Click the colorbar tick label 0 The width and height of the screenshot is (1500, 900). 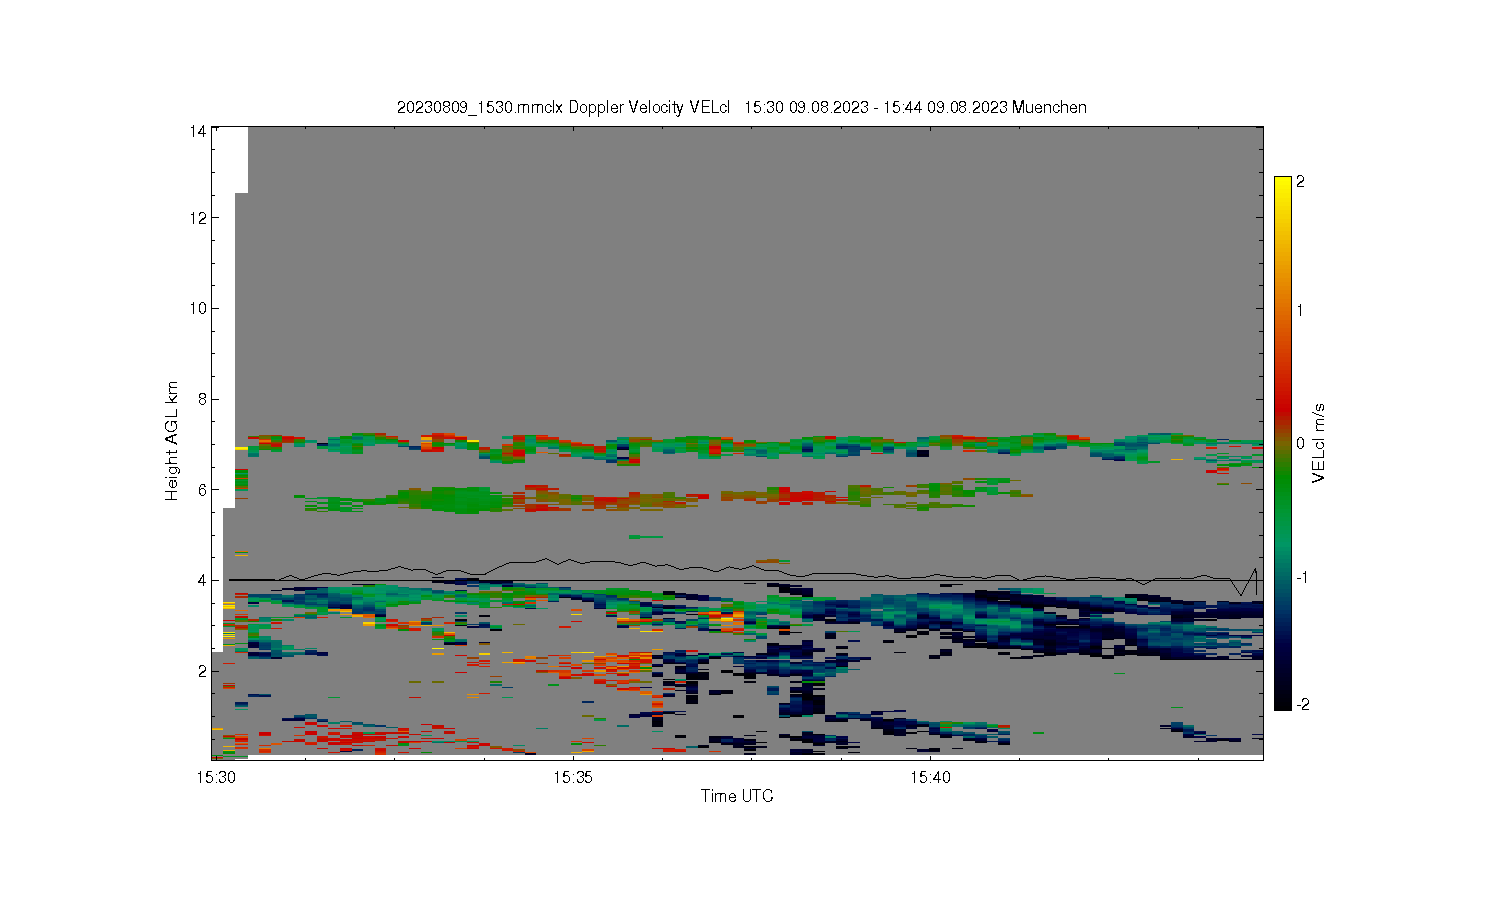pyautogui.click(x=1301, y=443)
